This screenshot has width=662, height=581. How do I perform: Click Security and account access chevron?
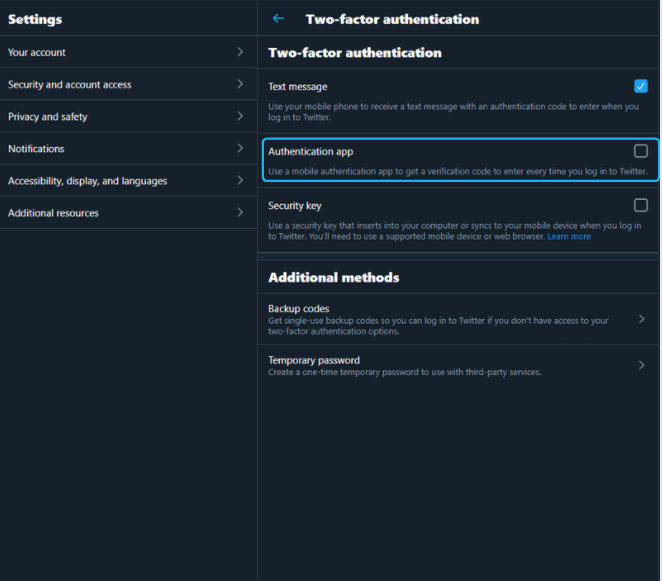[x=240, y=84]
